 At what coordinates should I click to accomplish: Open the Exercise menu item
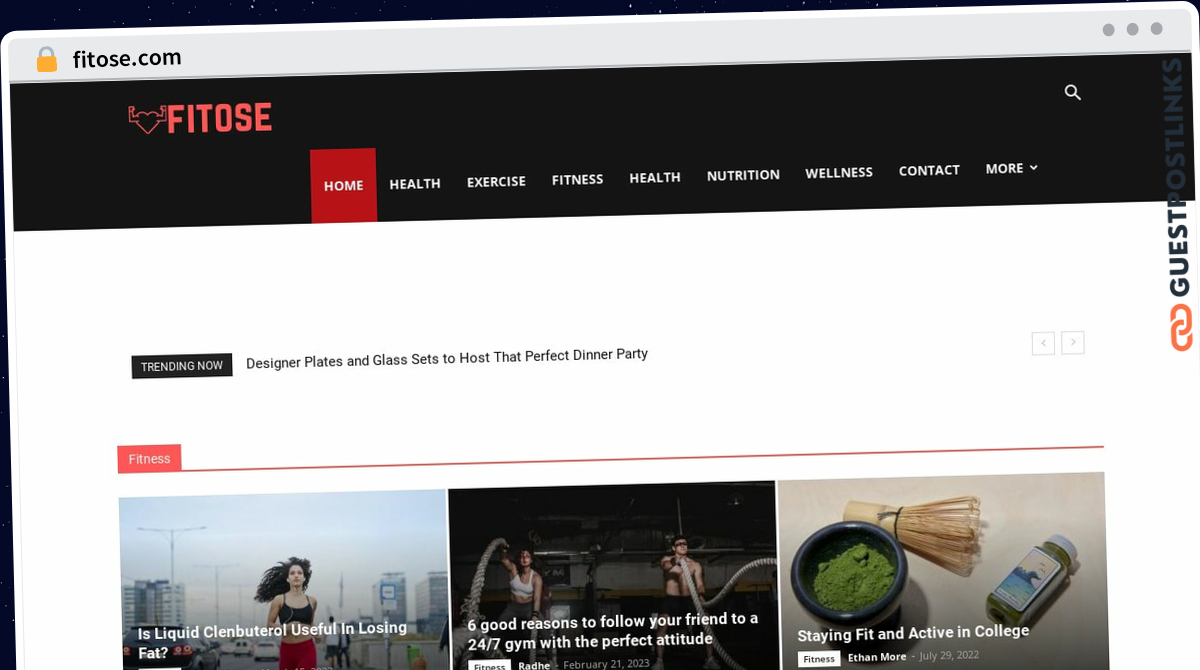click(496, 182)
